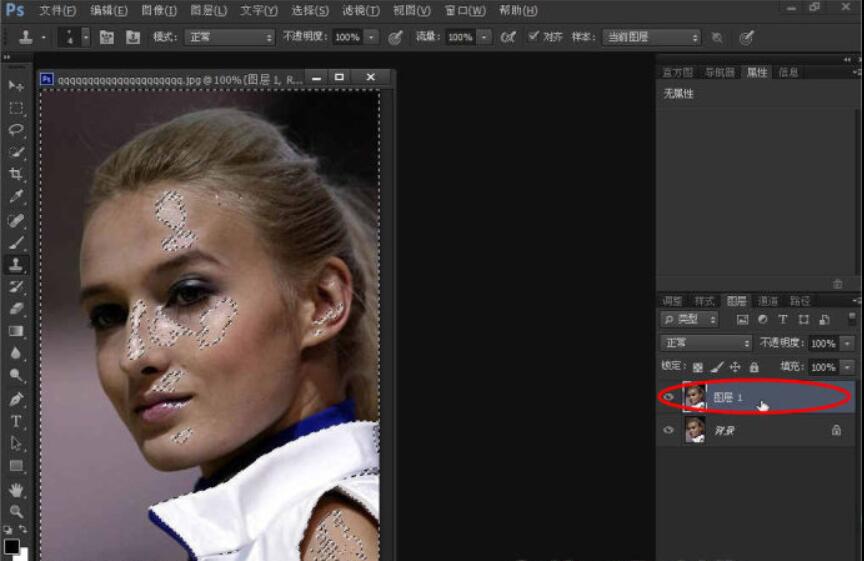This screenshot has width=864, height=561.
Task: Open the Layer menu
Action: pos(209,10)
